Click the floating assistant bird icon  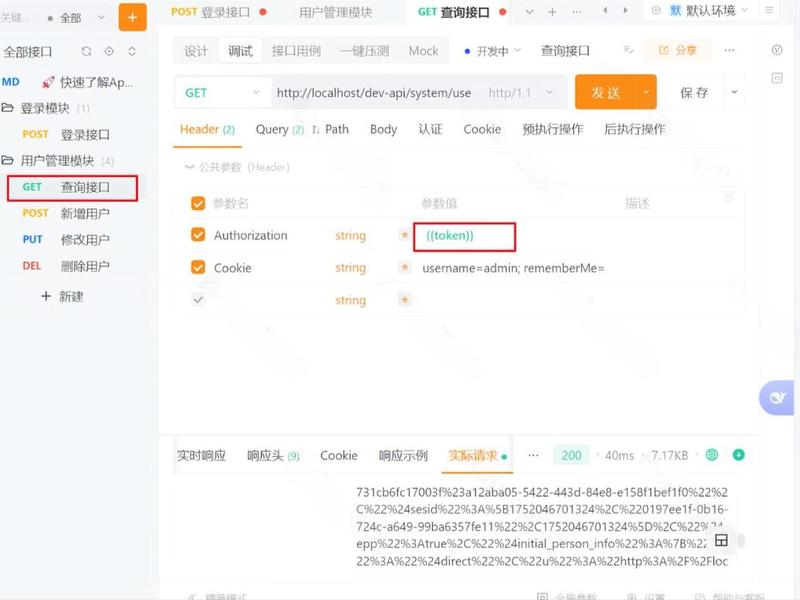coord(778,397)
